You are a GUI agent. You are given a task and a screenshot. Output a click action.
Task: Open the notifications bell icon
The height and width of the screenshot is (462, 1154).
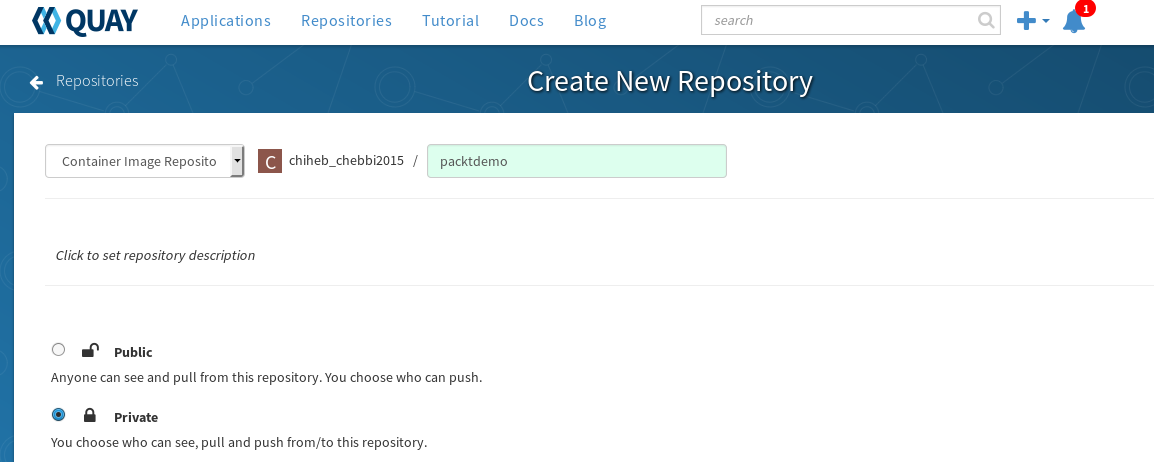tap(1074, 21)
